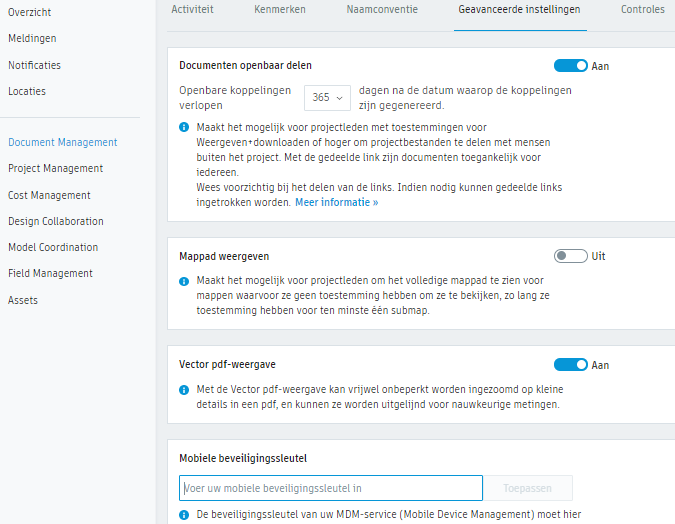Navigate to Cost Management in sidebar
The width and height of the screenshot is (675, 524).
49,195
